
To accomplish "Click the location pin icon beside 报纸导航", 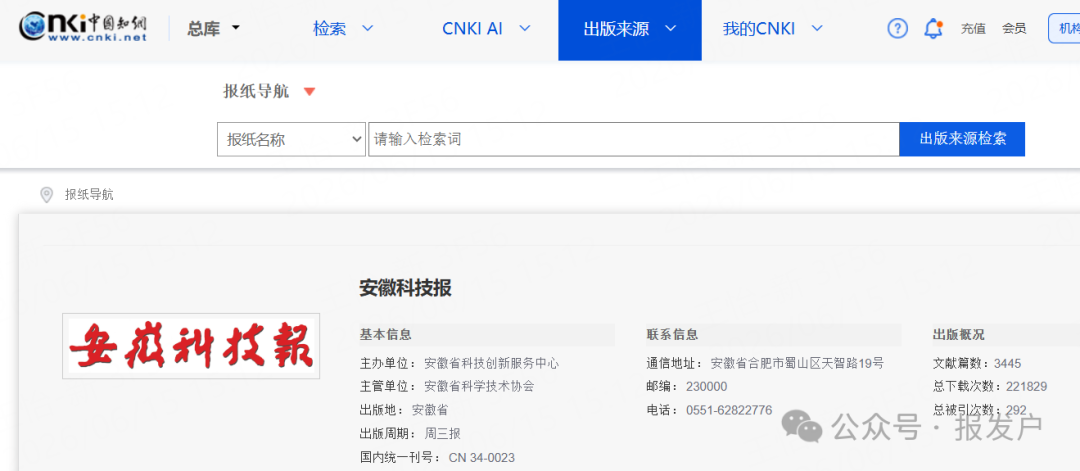I will tap(46, 195).
